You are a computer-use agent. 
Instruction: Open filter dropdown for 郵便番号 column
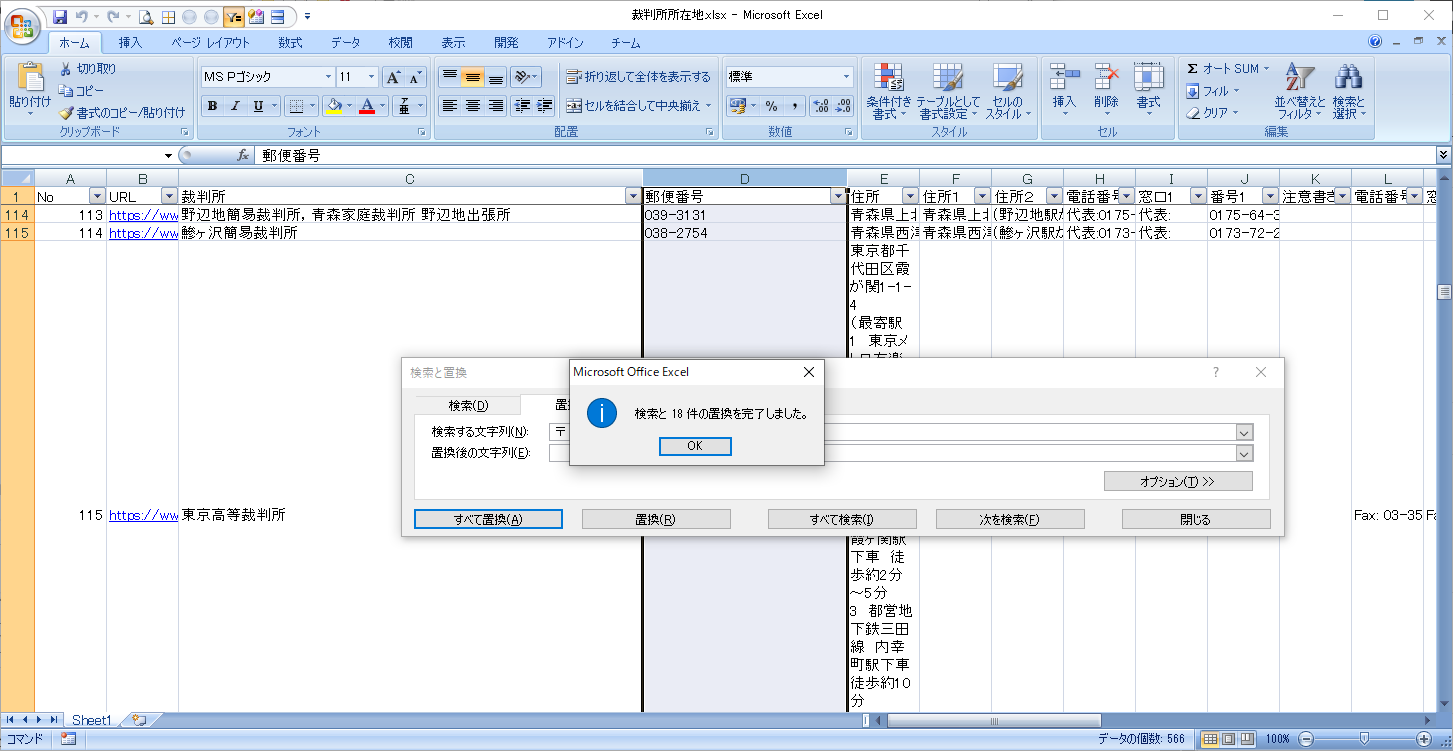[837, 197]
